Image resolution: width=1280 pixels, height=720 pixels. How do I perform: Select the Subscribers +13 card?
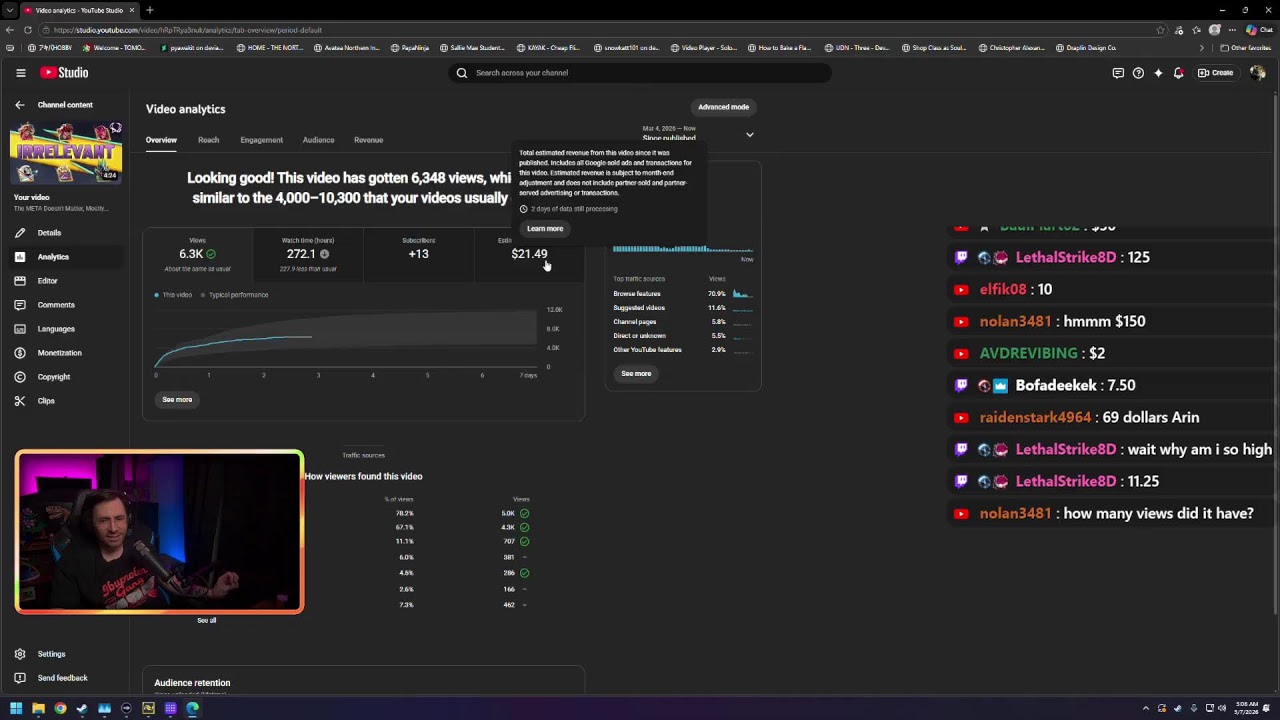[x=418, y=255]
